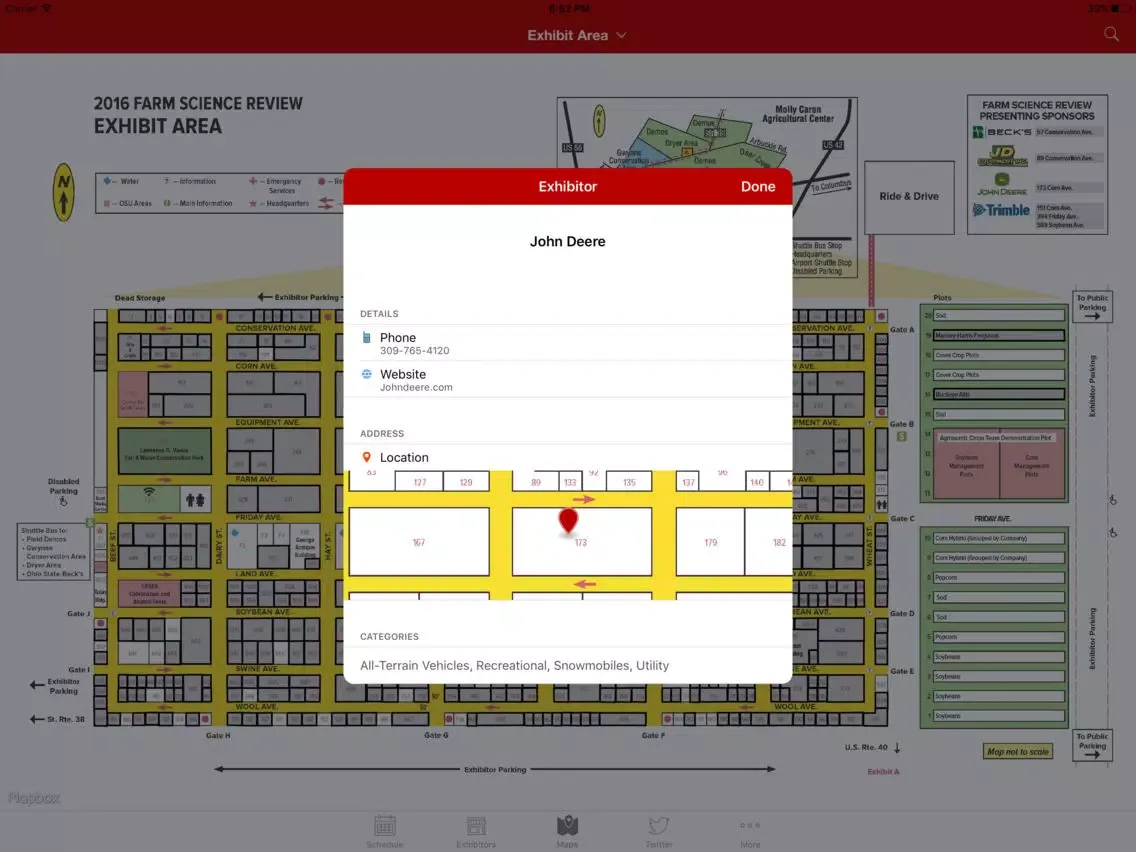Open the Exhibitors tab

pyautogui.click(x=476, y=831)
